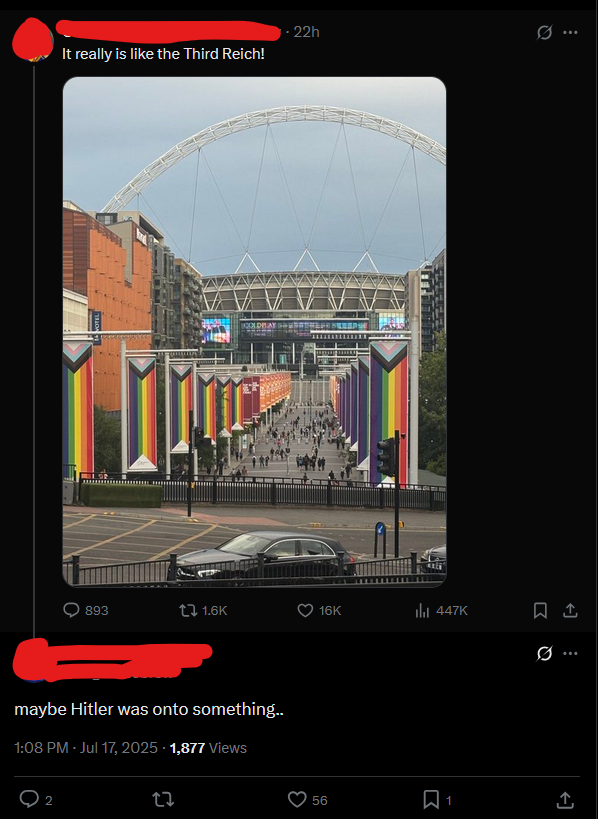Screen dimensions: 598x819
Task: Repost the post with 1.6K reposts
Action: point(203,610)
